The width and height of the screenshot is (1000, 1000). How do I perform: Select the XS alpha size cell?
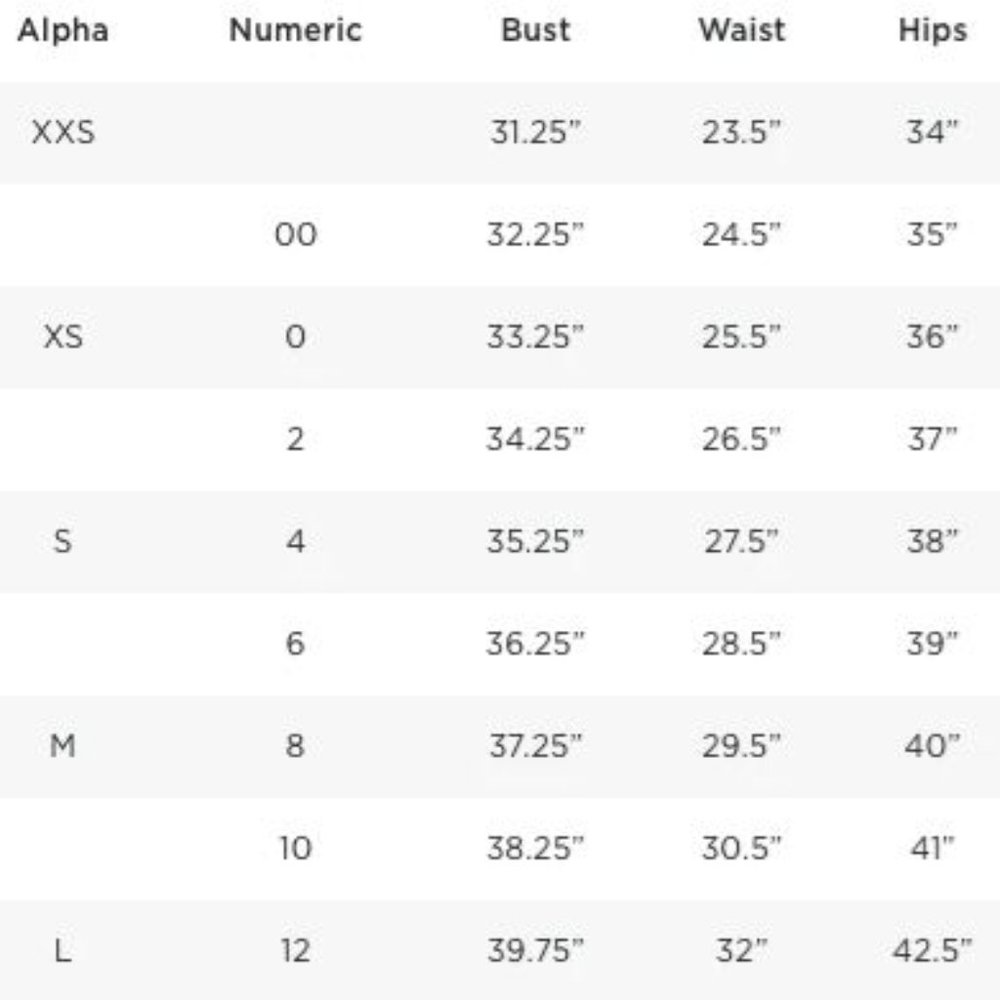pos(63,337)
